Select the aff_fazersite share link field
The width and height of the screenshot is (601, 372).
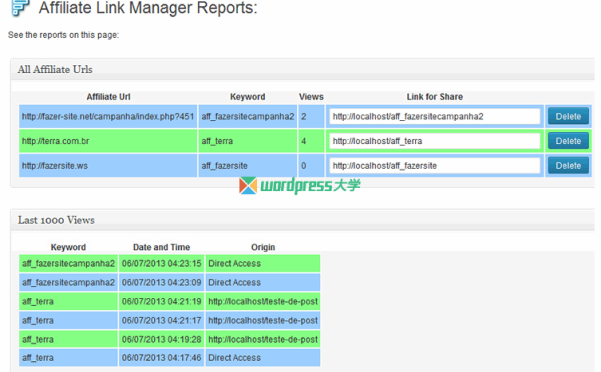click(435, 166)
